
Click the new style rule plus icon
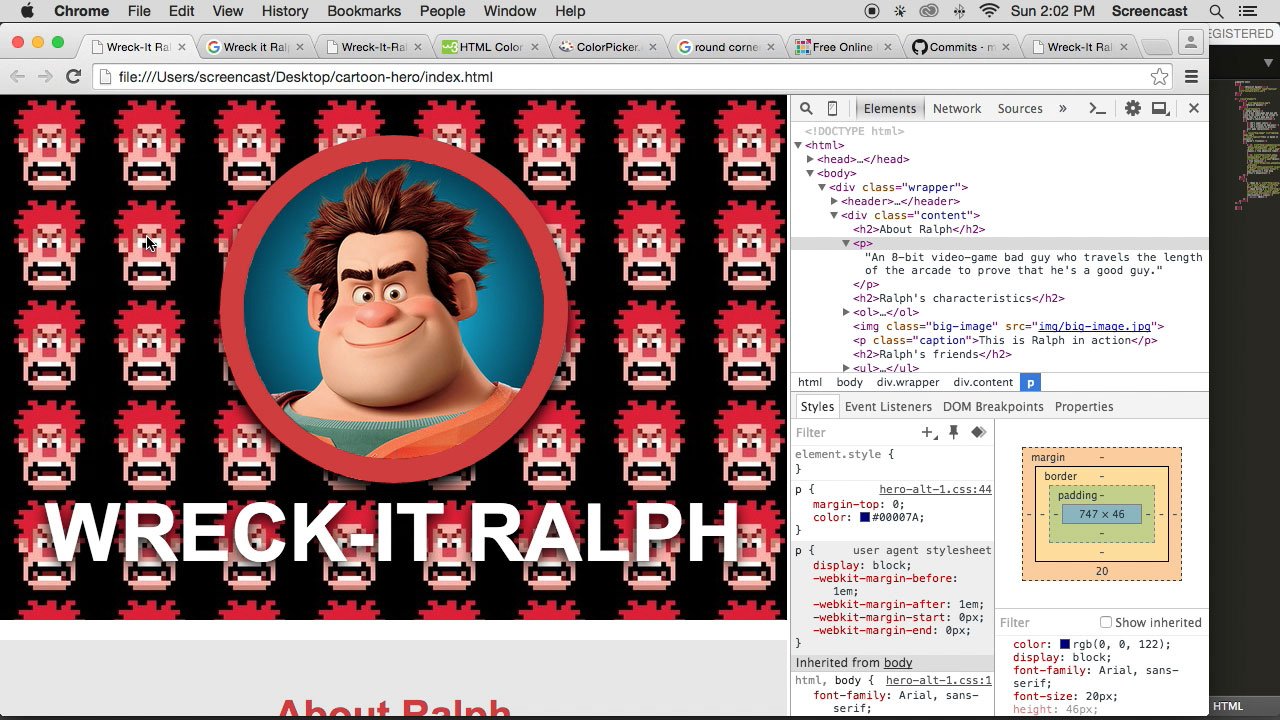click(x=928, y=433)
